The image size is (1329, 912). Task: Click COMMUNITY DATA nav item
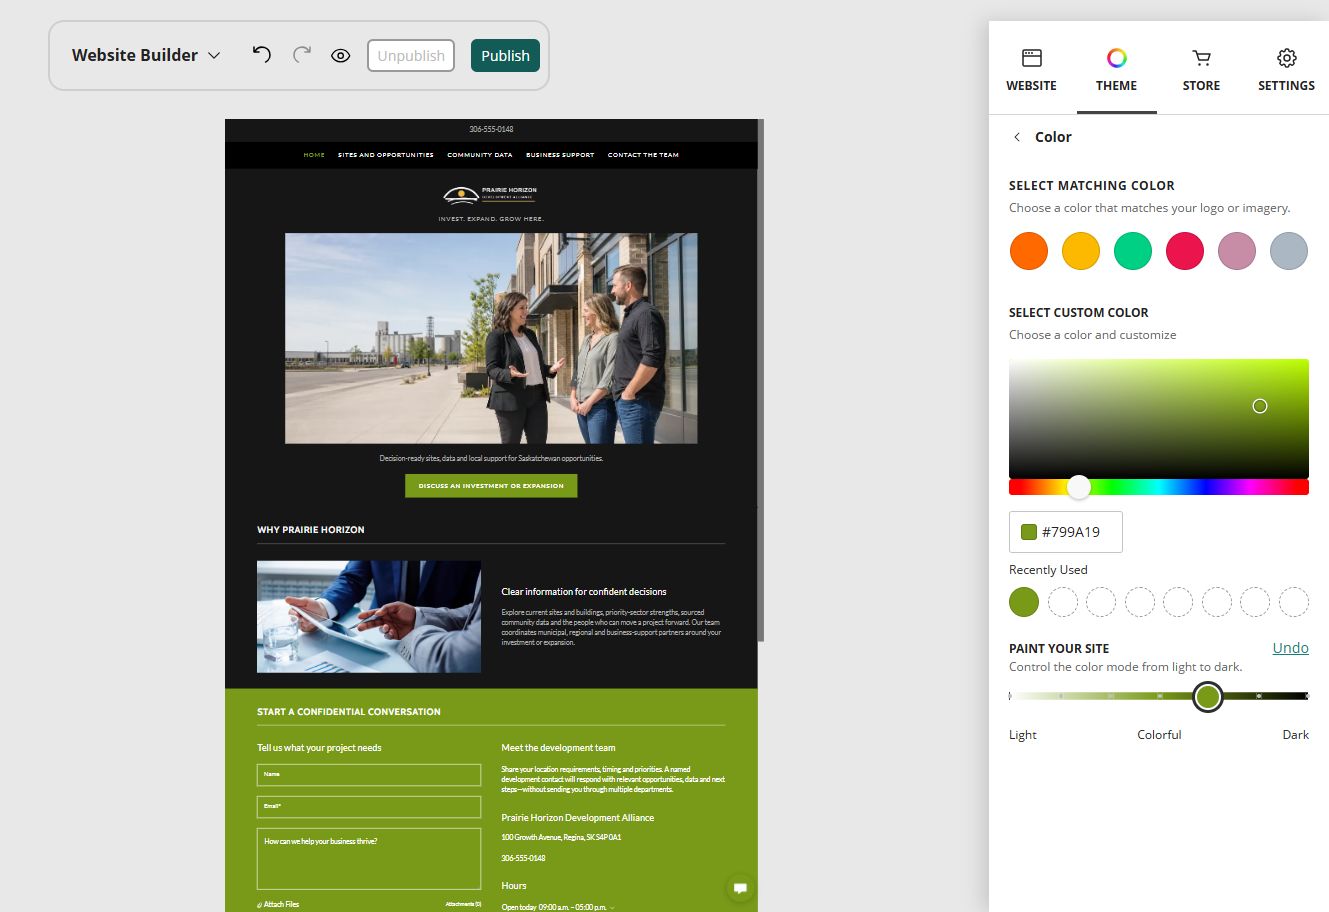click(x=480, y=155)
